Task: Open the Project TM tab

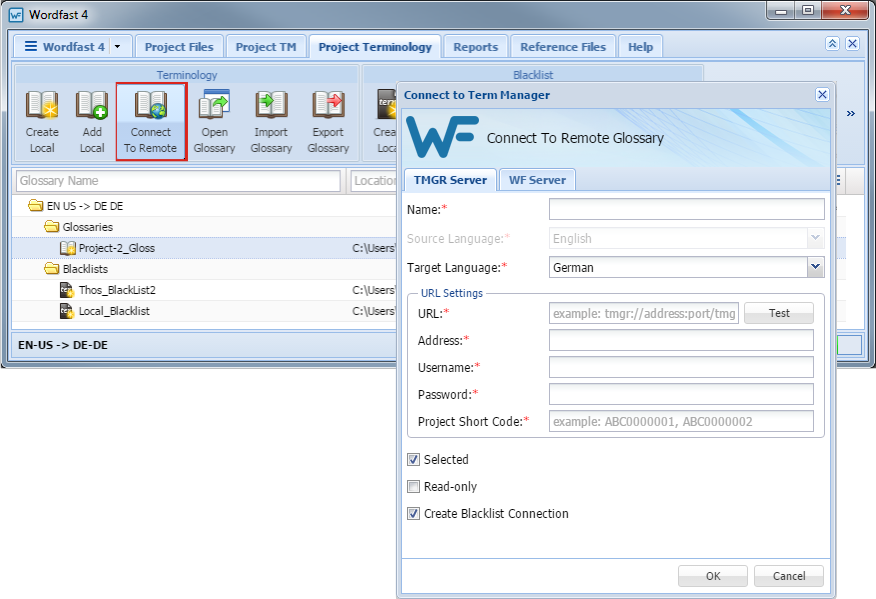Action: tap(266, 47)
